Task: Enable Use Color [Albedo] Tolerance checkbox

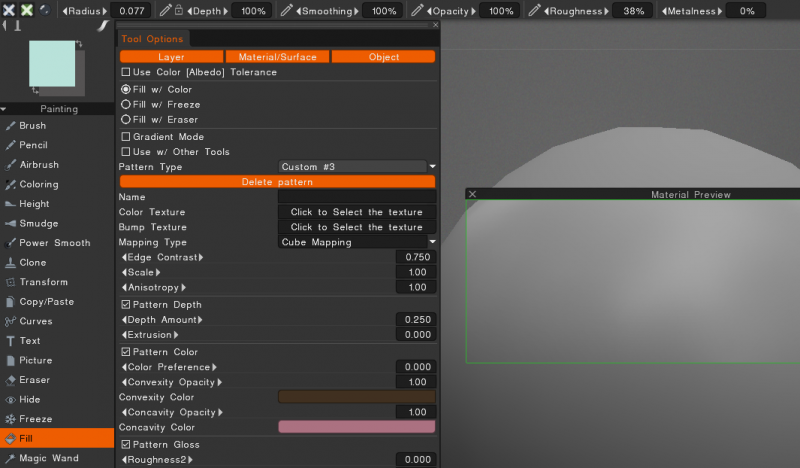Action: (126, 72)
